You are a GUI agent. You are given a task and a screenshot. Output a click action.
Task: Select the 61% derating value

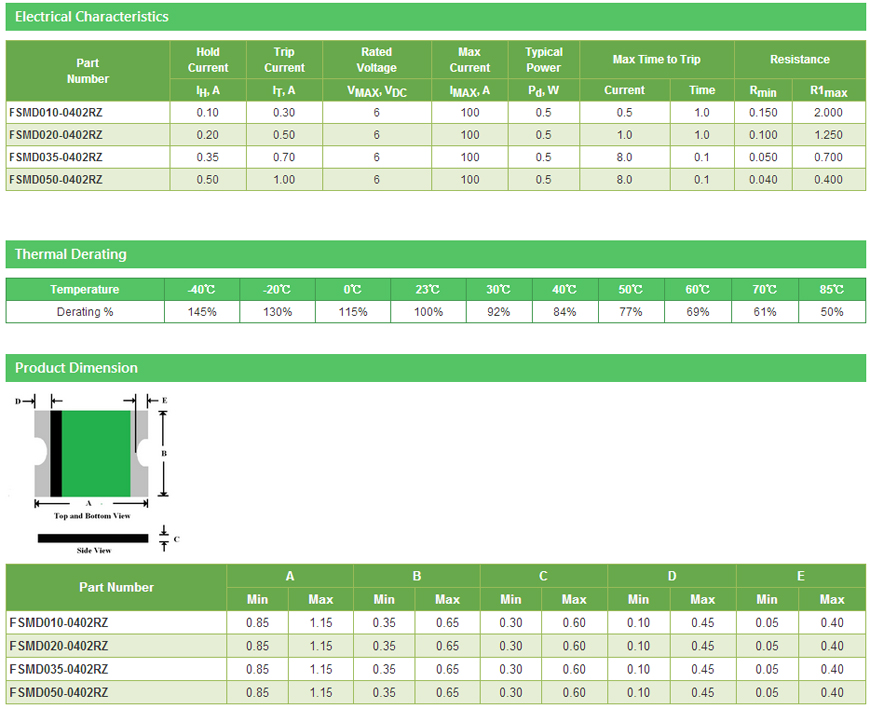pyautogui.click(x=765, y=312)
